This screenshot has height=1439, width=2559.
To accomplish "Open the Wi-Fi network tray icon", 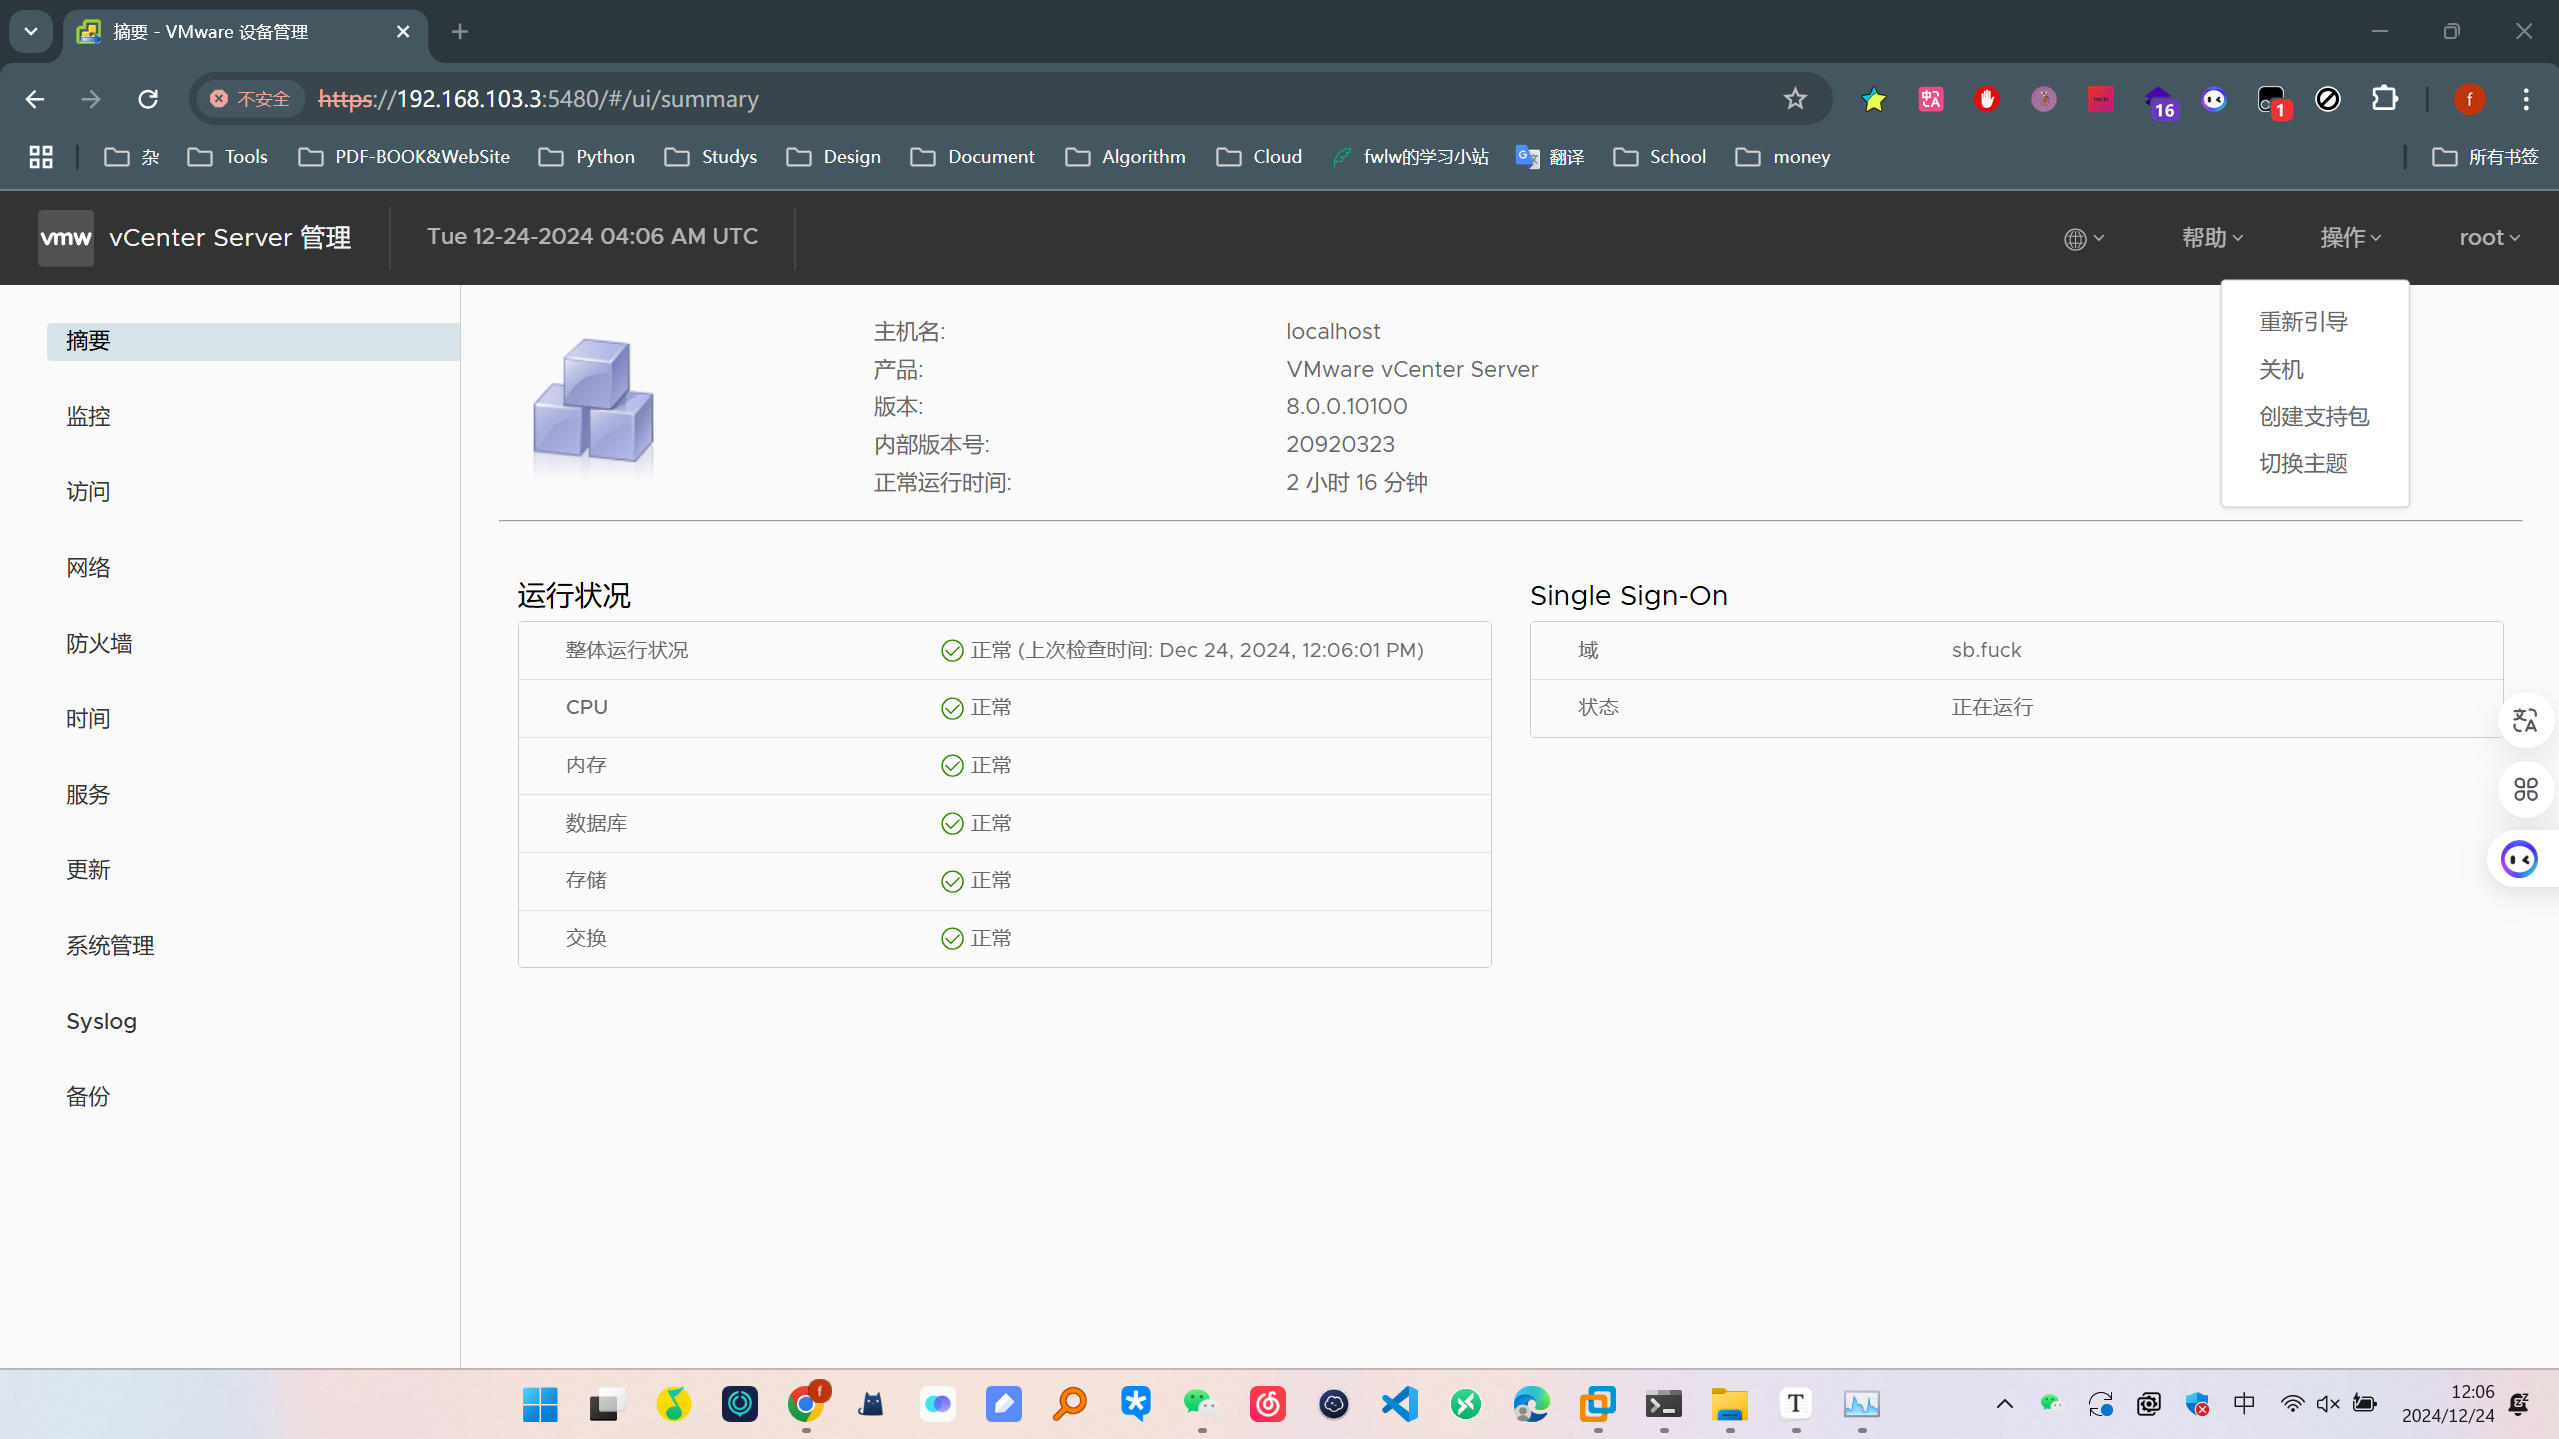I will [2292, 1404].
